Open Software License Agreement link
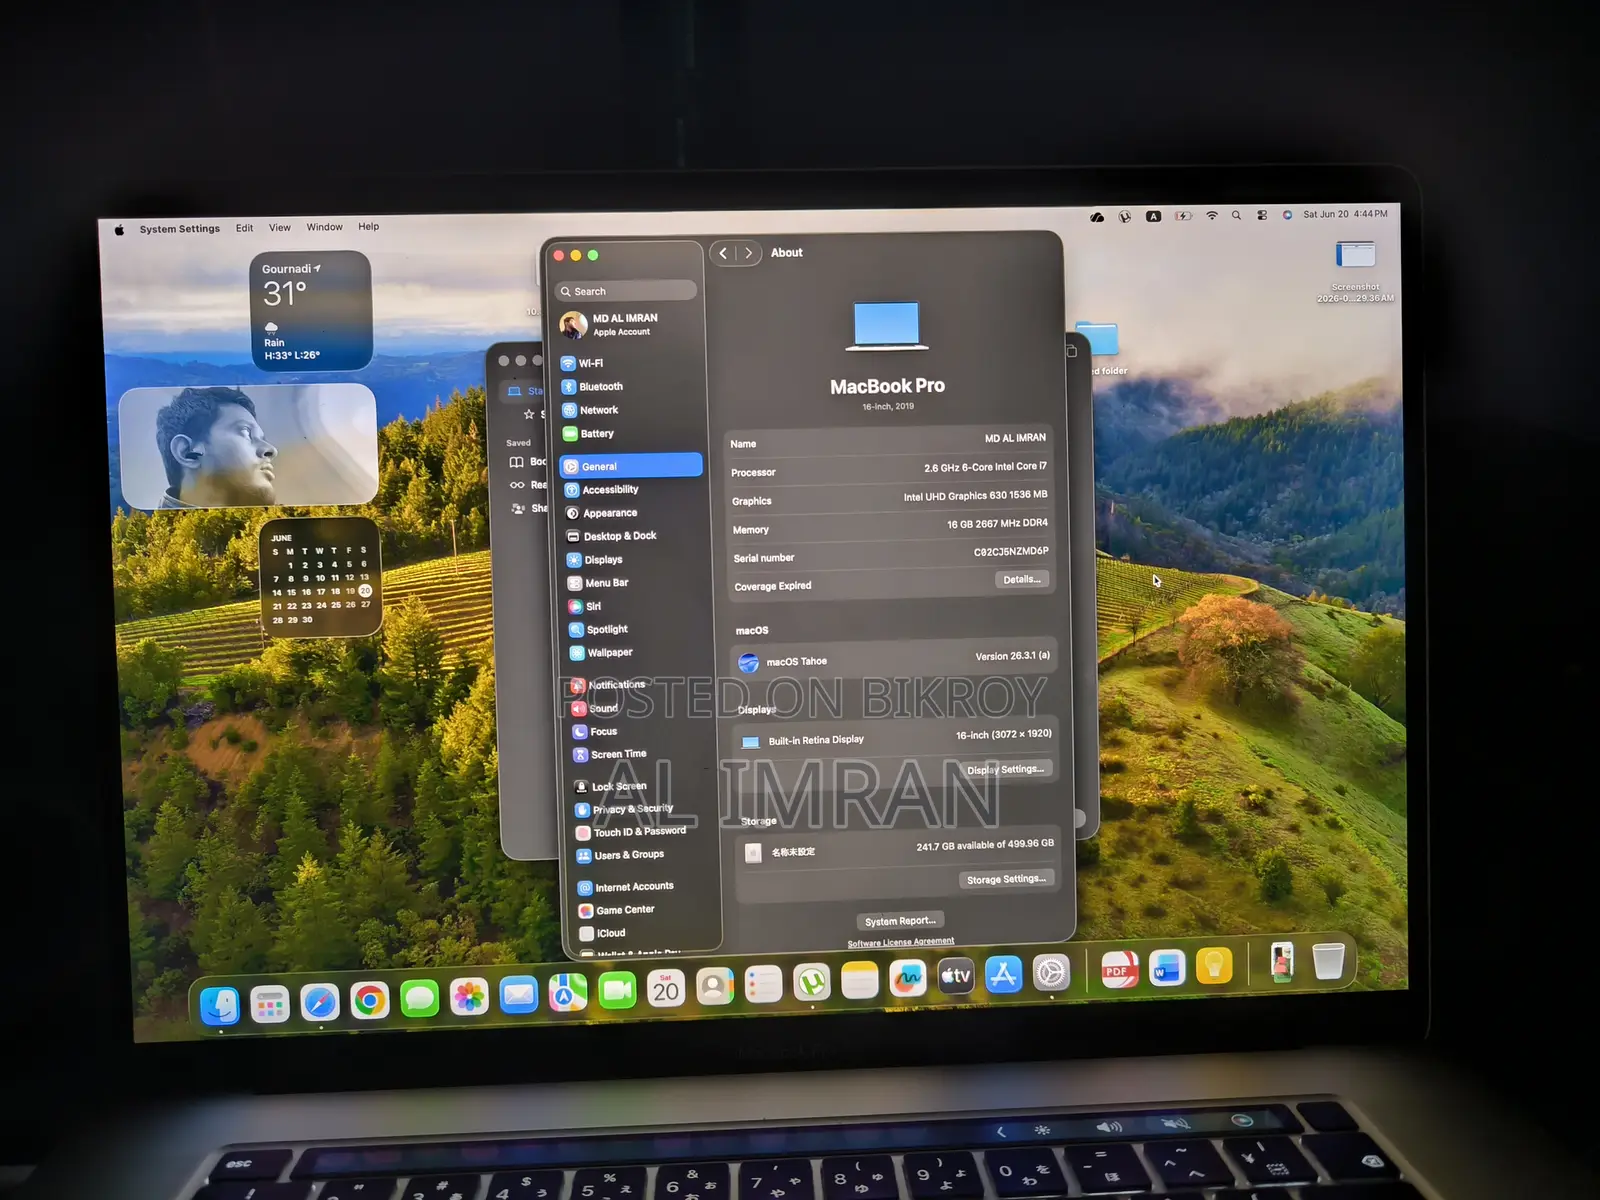The width and height of the screenshot is (1600, 1200). click(901, 942)
